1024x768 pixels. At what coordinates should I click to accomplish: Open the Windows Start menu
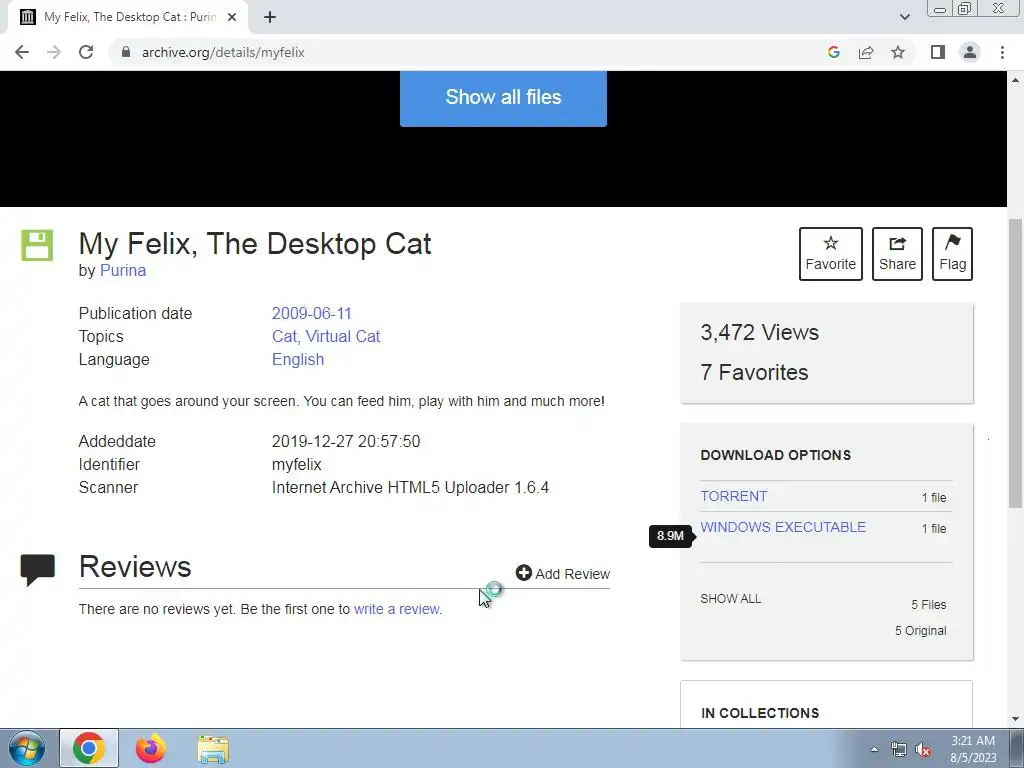click(27, 748)
